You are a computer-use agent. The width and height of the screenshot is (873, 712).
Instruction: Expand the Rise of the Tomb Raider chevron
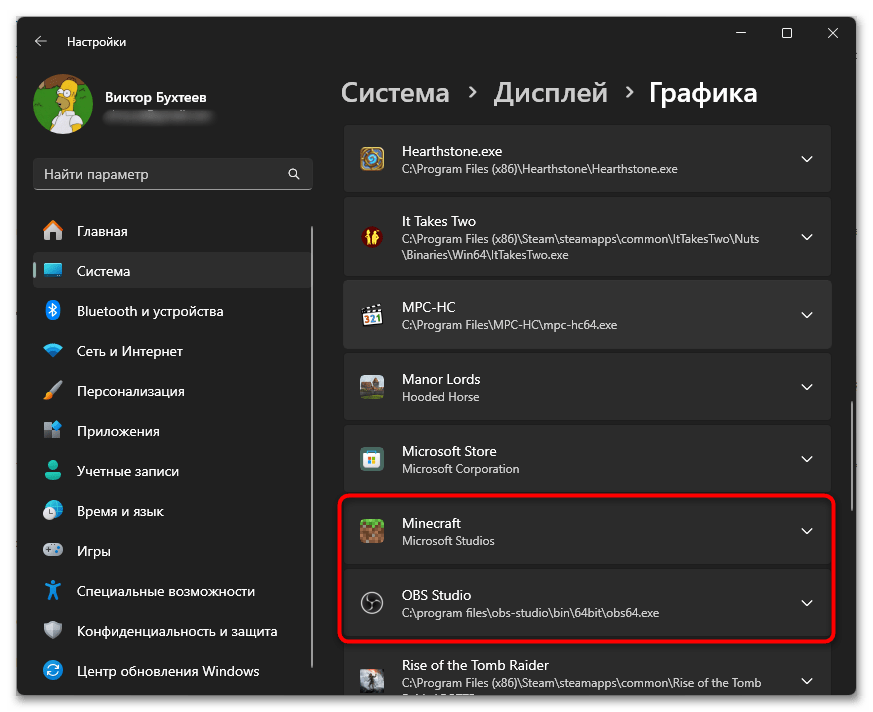pyautogui.click(x=807, y=681)
